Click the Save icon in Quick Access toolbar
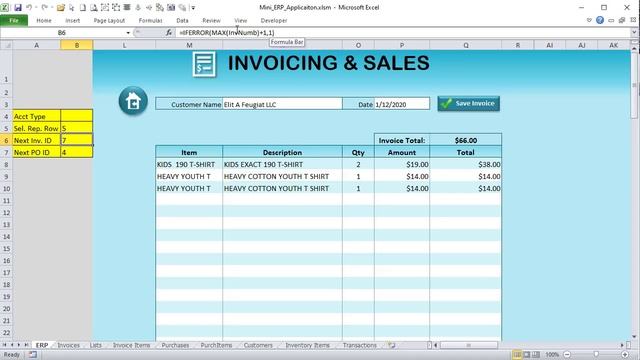Screen dimensions: 640x360 [x=18, y=7]
